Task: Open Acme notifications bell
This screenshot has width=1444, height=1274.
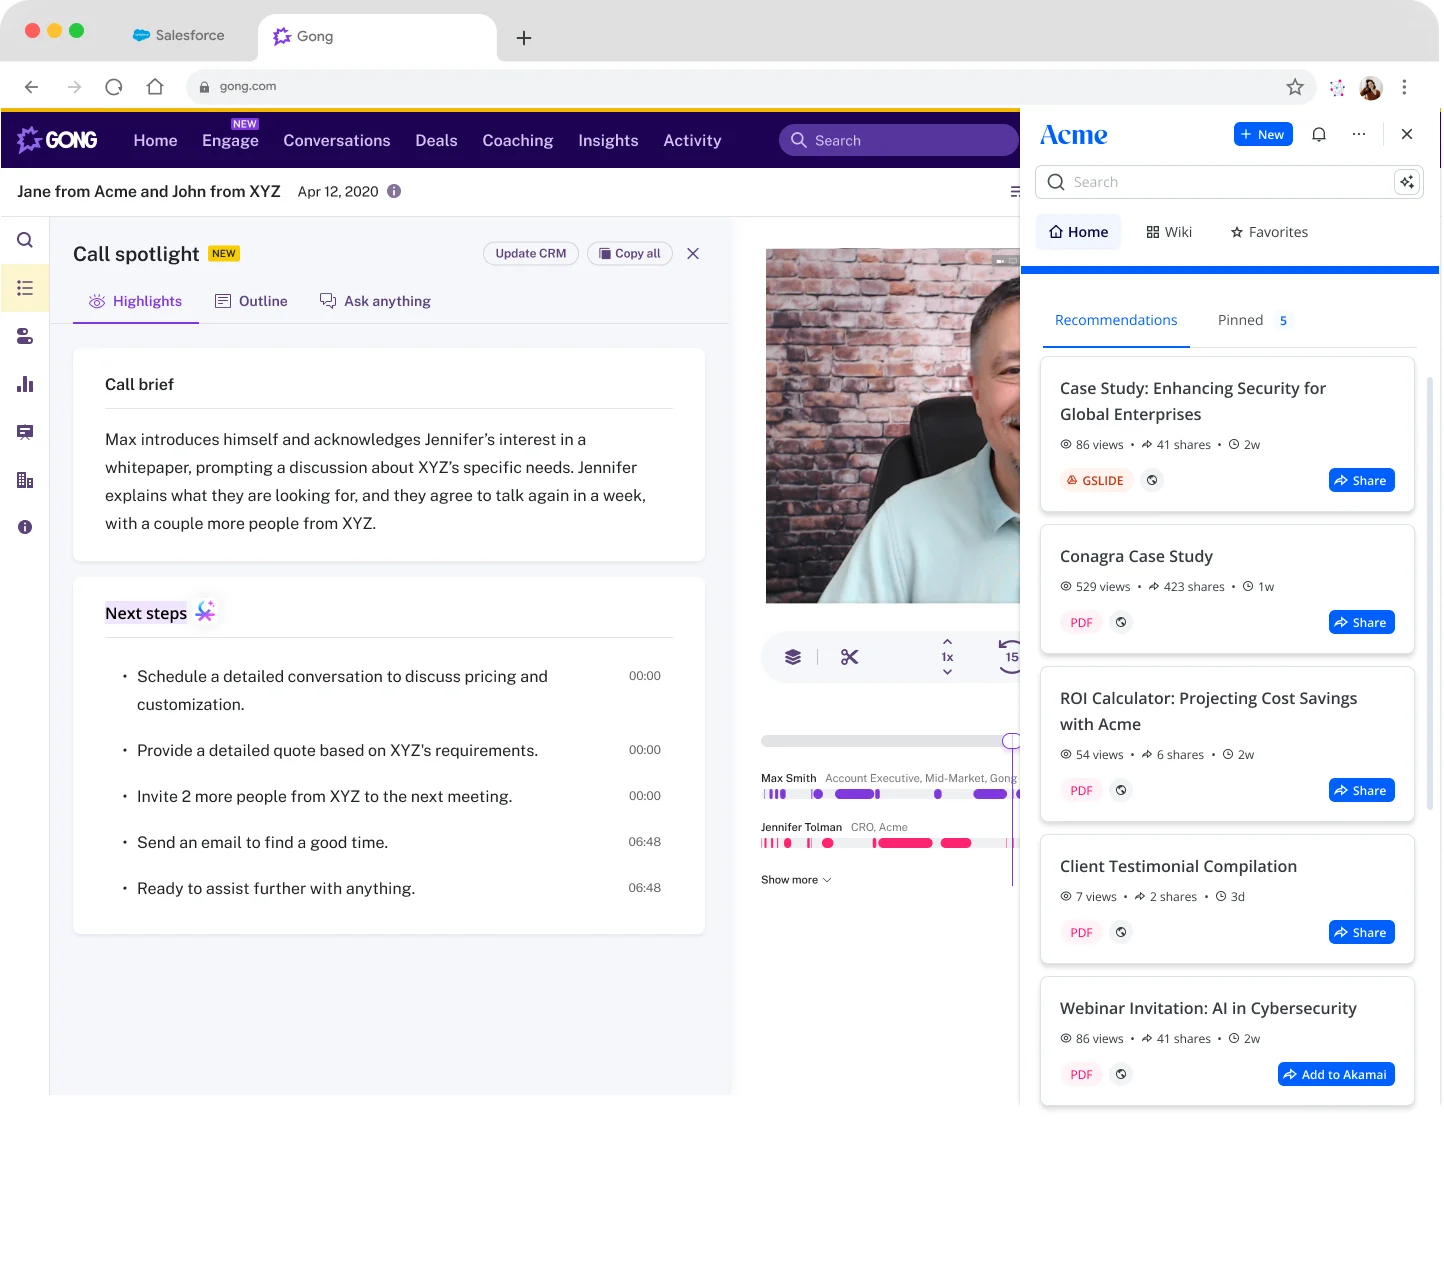Action: point(1319,134)
